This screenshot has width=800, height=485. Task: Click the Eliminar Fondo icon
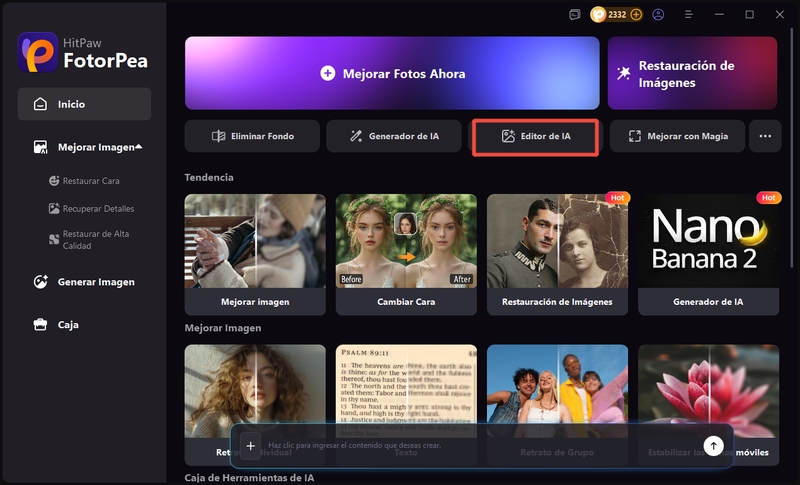coord(218,136)
